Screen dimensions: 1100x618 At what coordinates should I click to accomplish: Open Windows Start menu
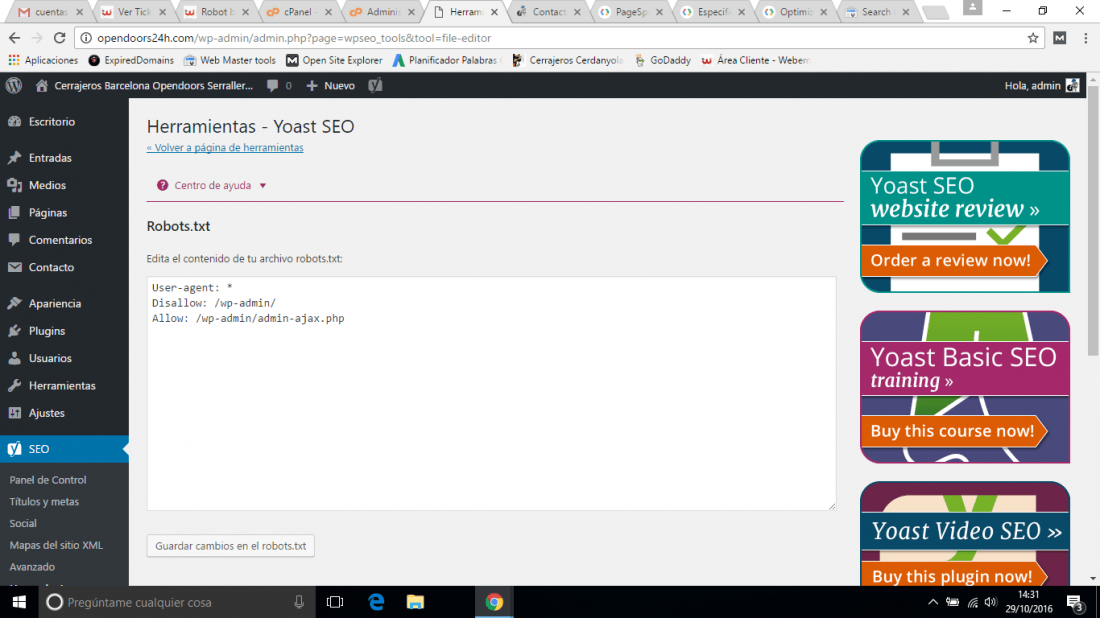pos(19,602)
